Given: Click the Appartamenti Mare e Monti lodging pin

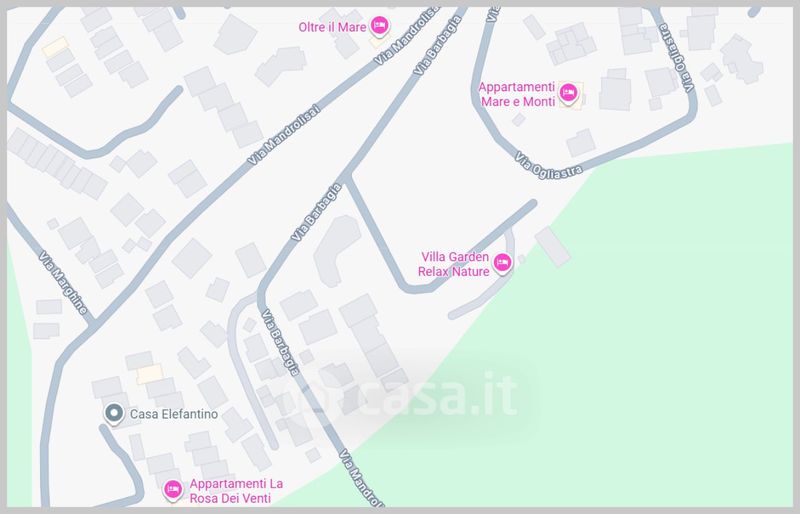Looking at the screenshot, I should coord(568,93).
